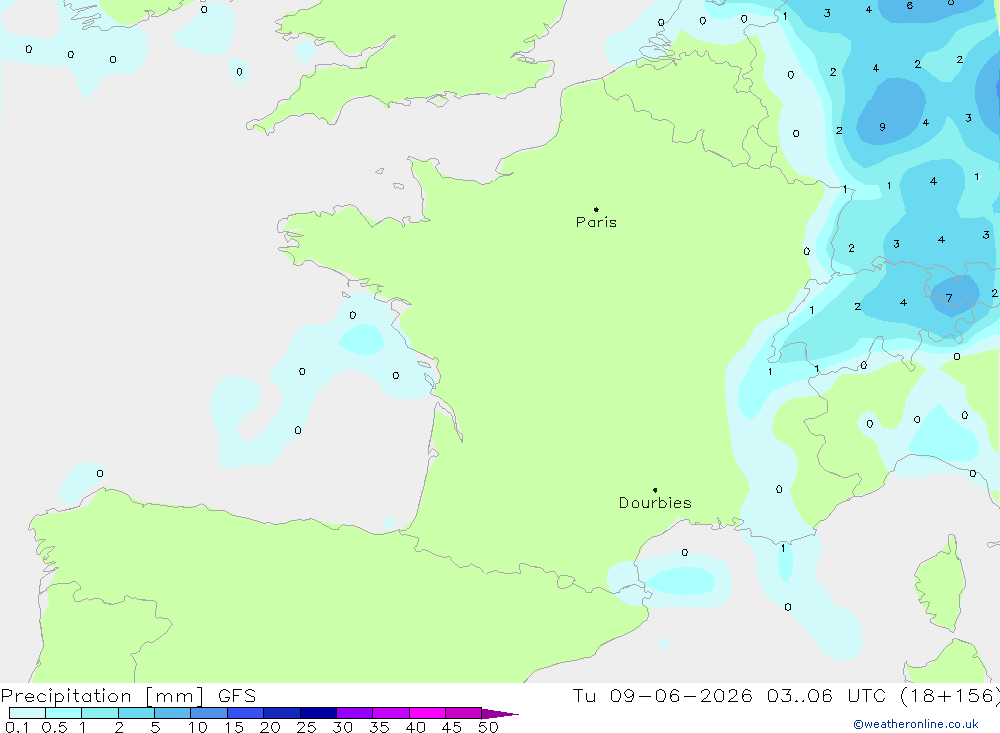Click the legend label 10
This screenshot has height=733, width=1000.
198,727
